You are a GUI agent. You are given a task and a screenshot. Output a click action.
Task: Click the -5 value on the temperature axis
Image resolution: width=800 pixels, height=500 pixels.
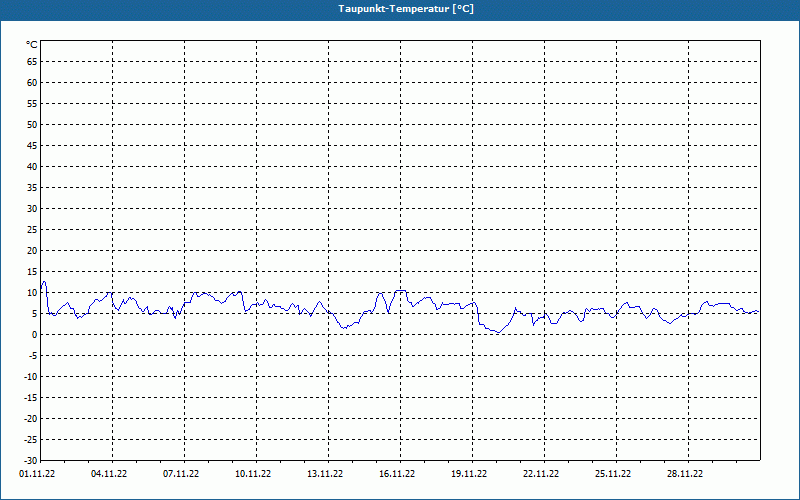[34, 356]
